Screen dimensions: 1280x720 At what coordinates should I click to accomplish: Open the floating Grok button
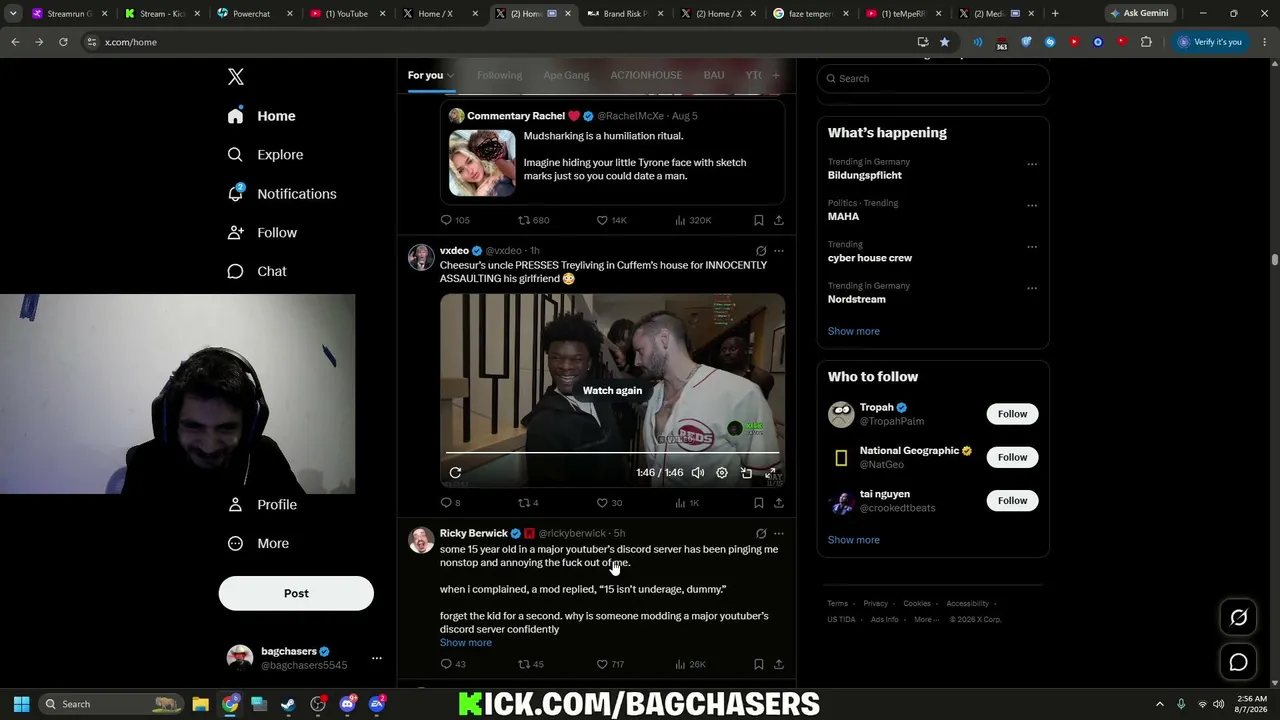tap(1238, 618)
